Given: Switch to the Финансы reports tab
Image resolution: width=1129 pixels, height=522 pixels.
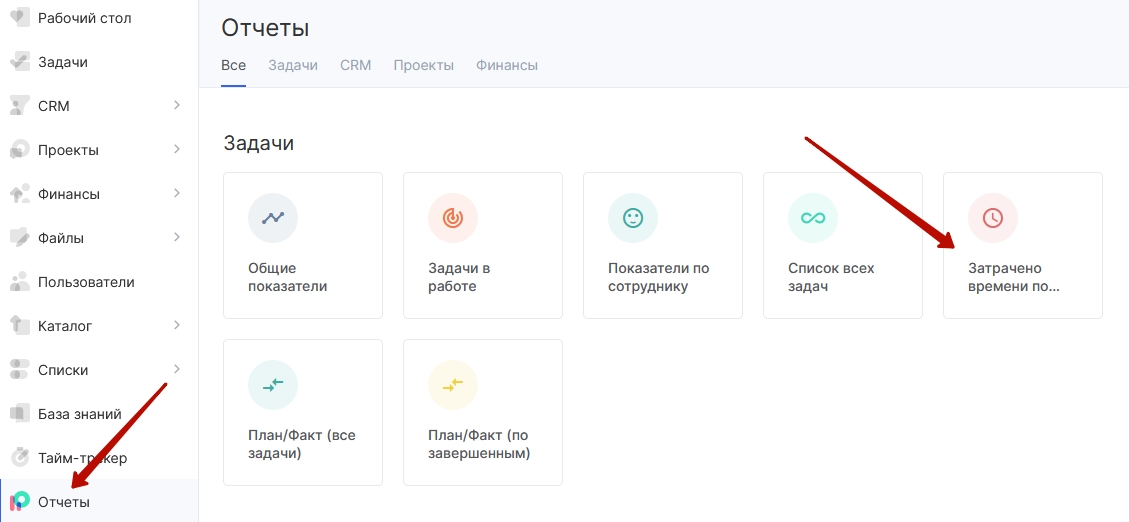Looking at the screenshot, I should (x=507, y=66).
